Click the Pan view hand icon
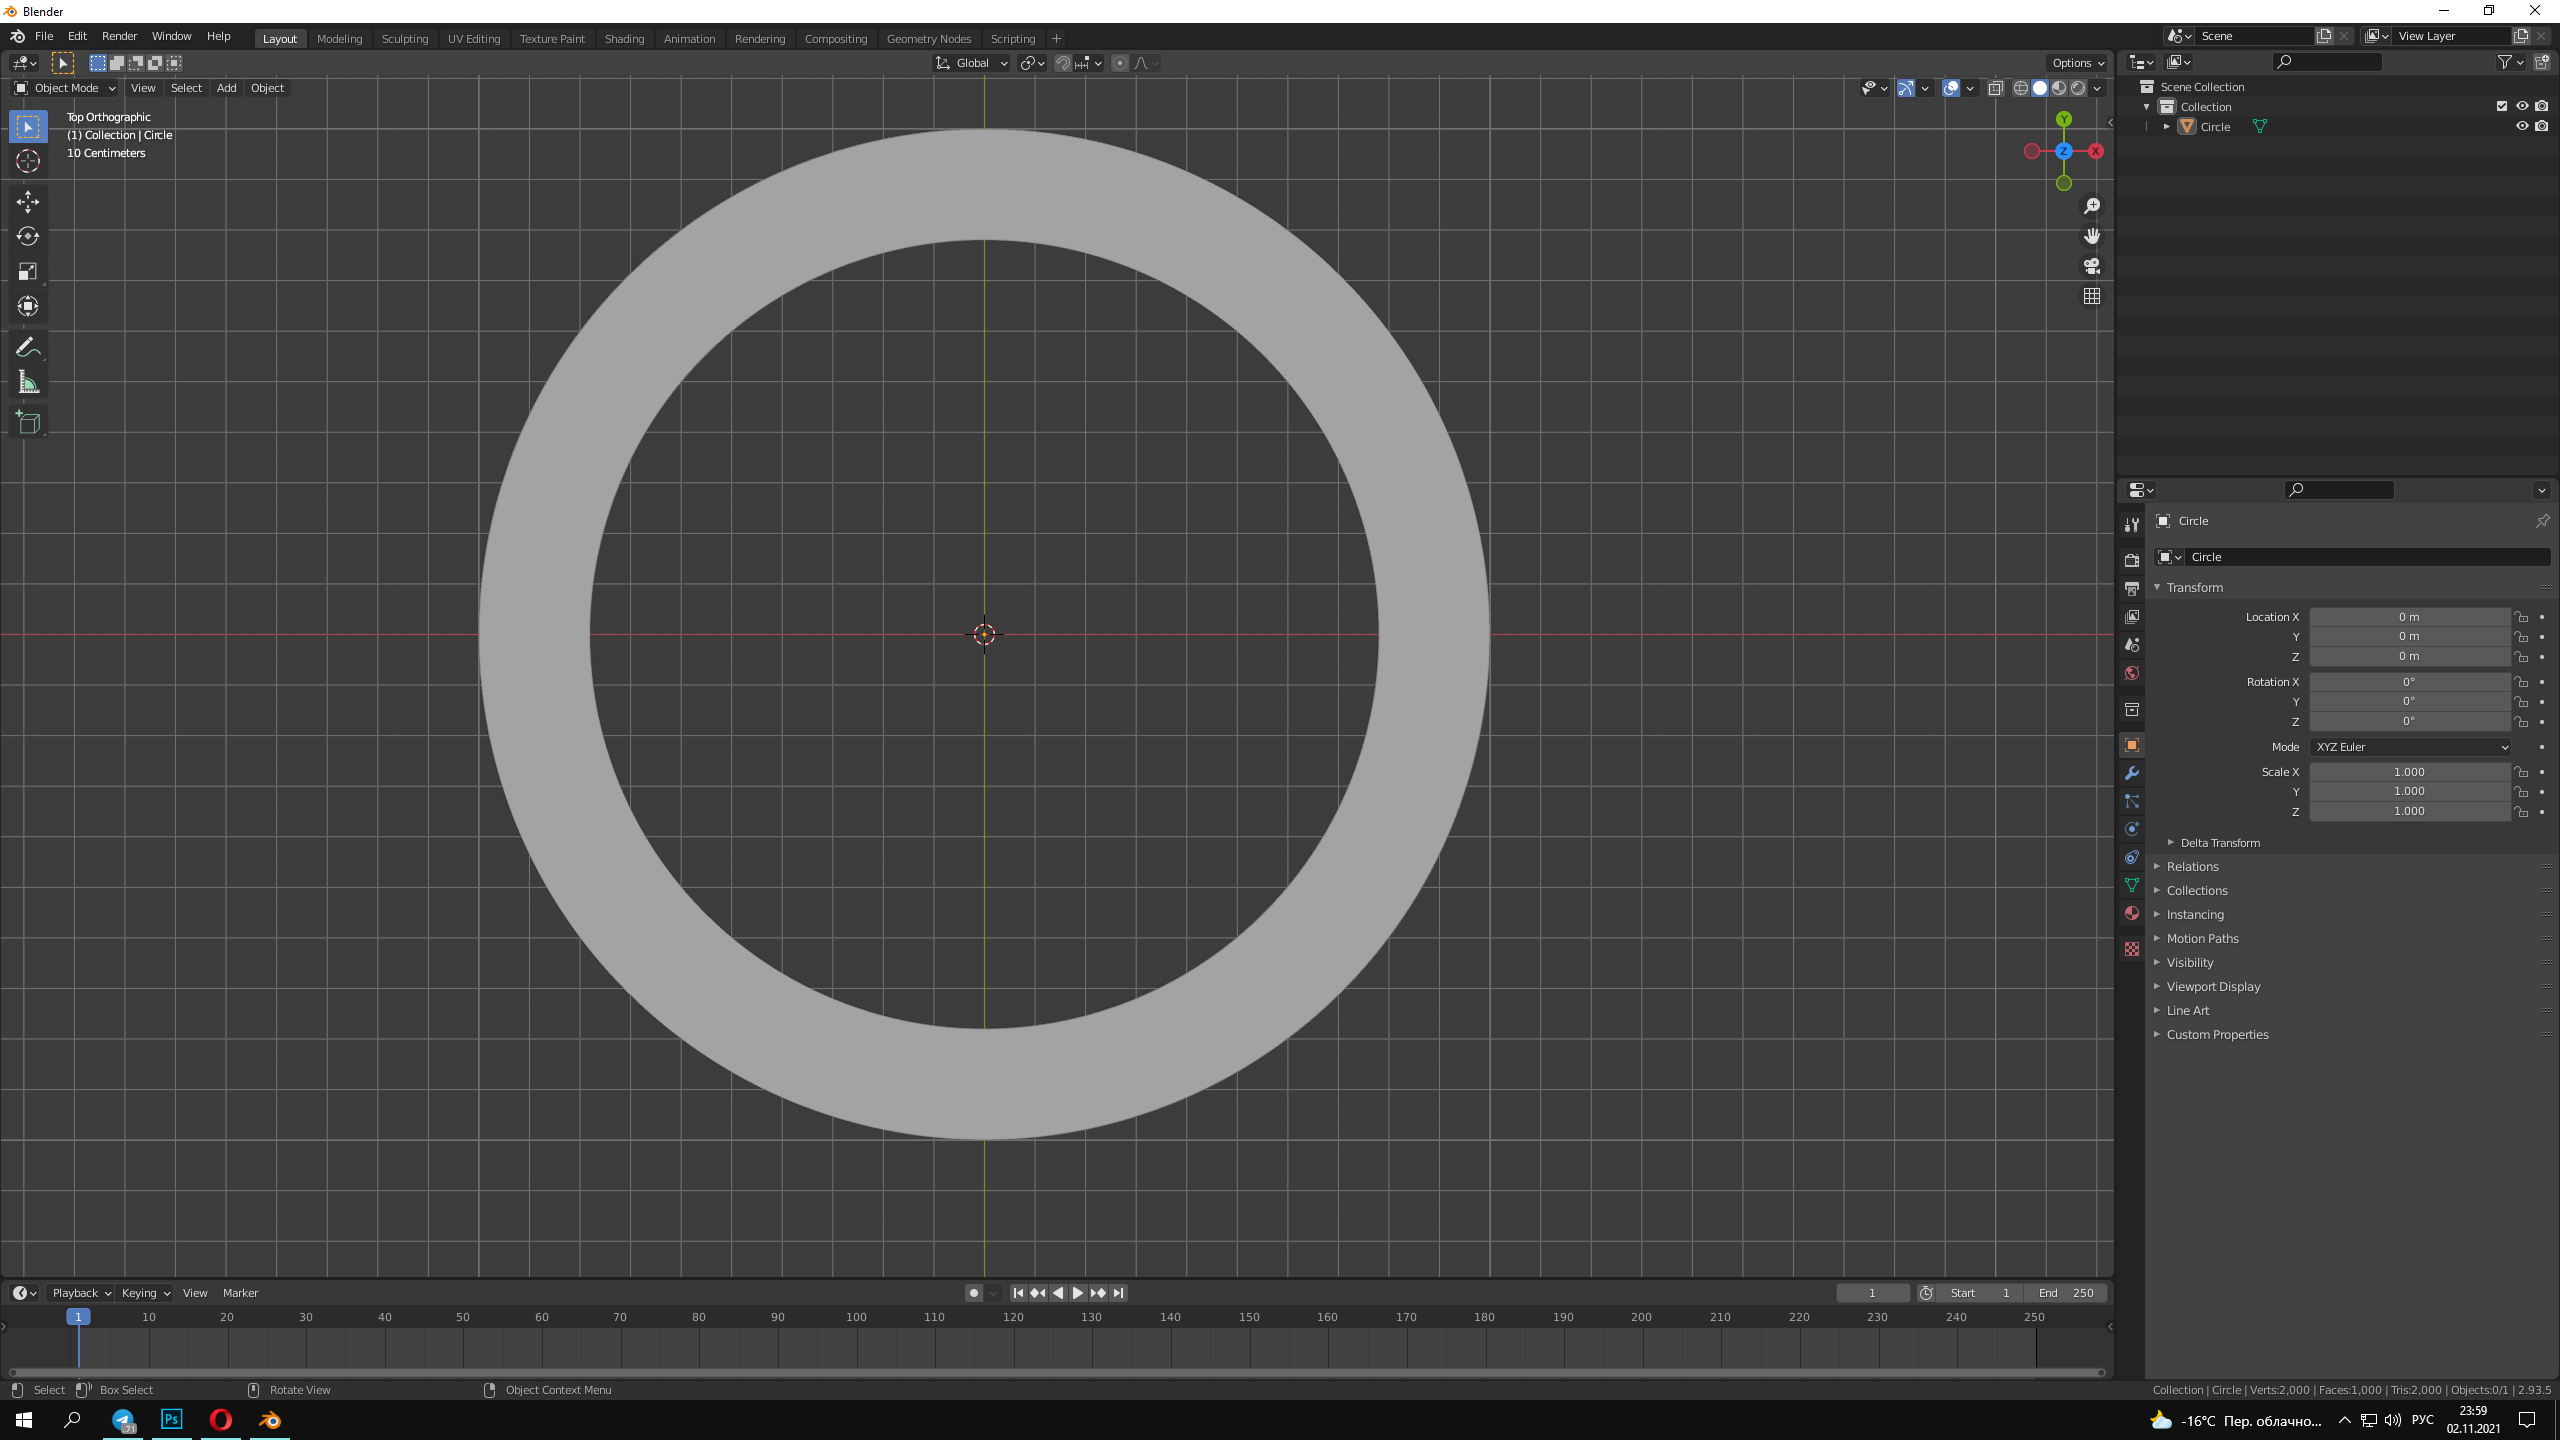The image size is (2560, 1440). pyautogui.click(x=2091, y=236)
